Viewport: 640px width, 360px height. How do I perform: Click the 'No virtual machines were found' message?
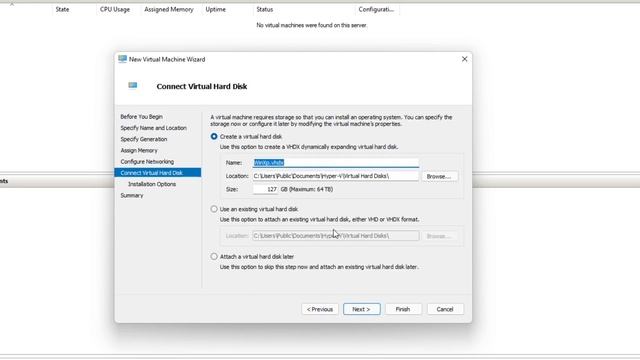click(x=312, y=25)
